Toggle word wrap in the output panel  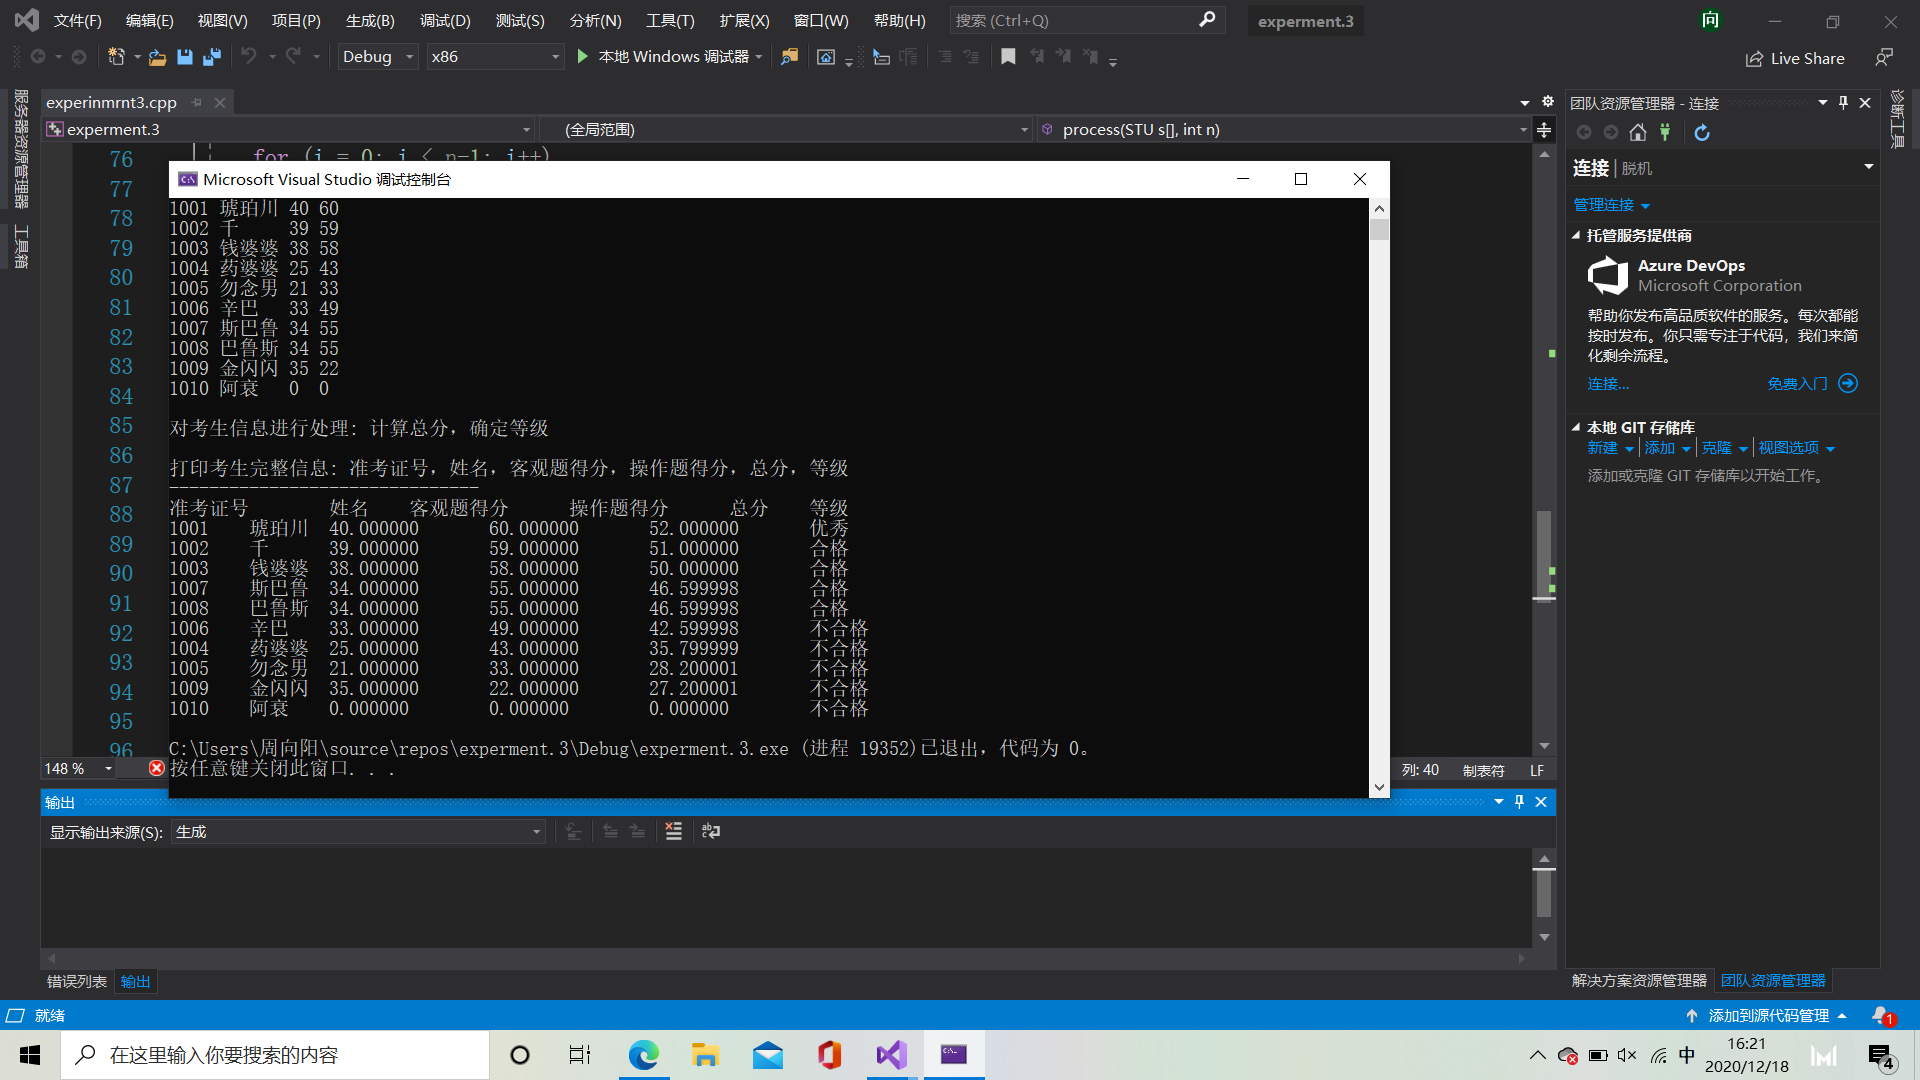pos(711,831)
